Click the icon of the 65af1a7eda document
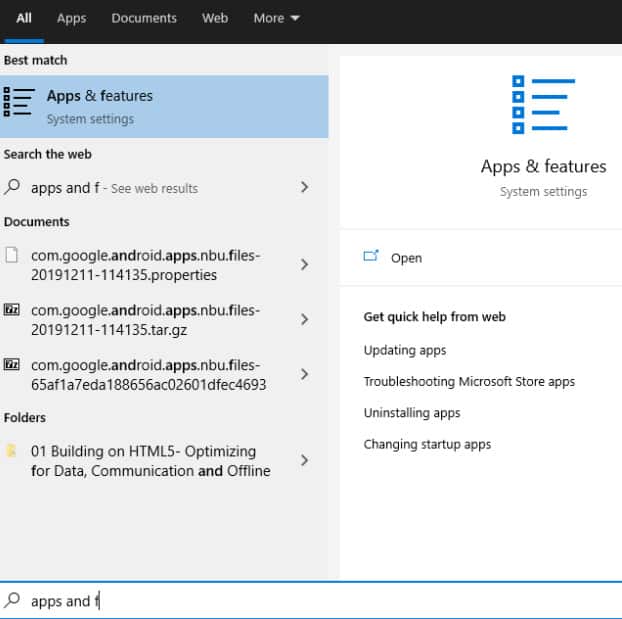The width and height of the screenshot is (622, 619). pyautogui.click(x=13, y=365)
